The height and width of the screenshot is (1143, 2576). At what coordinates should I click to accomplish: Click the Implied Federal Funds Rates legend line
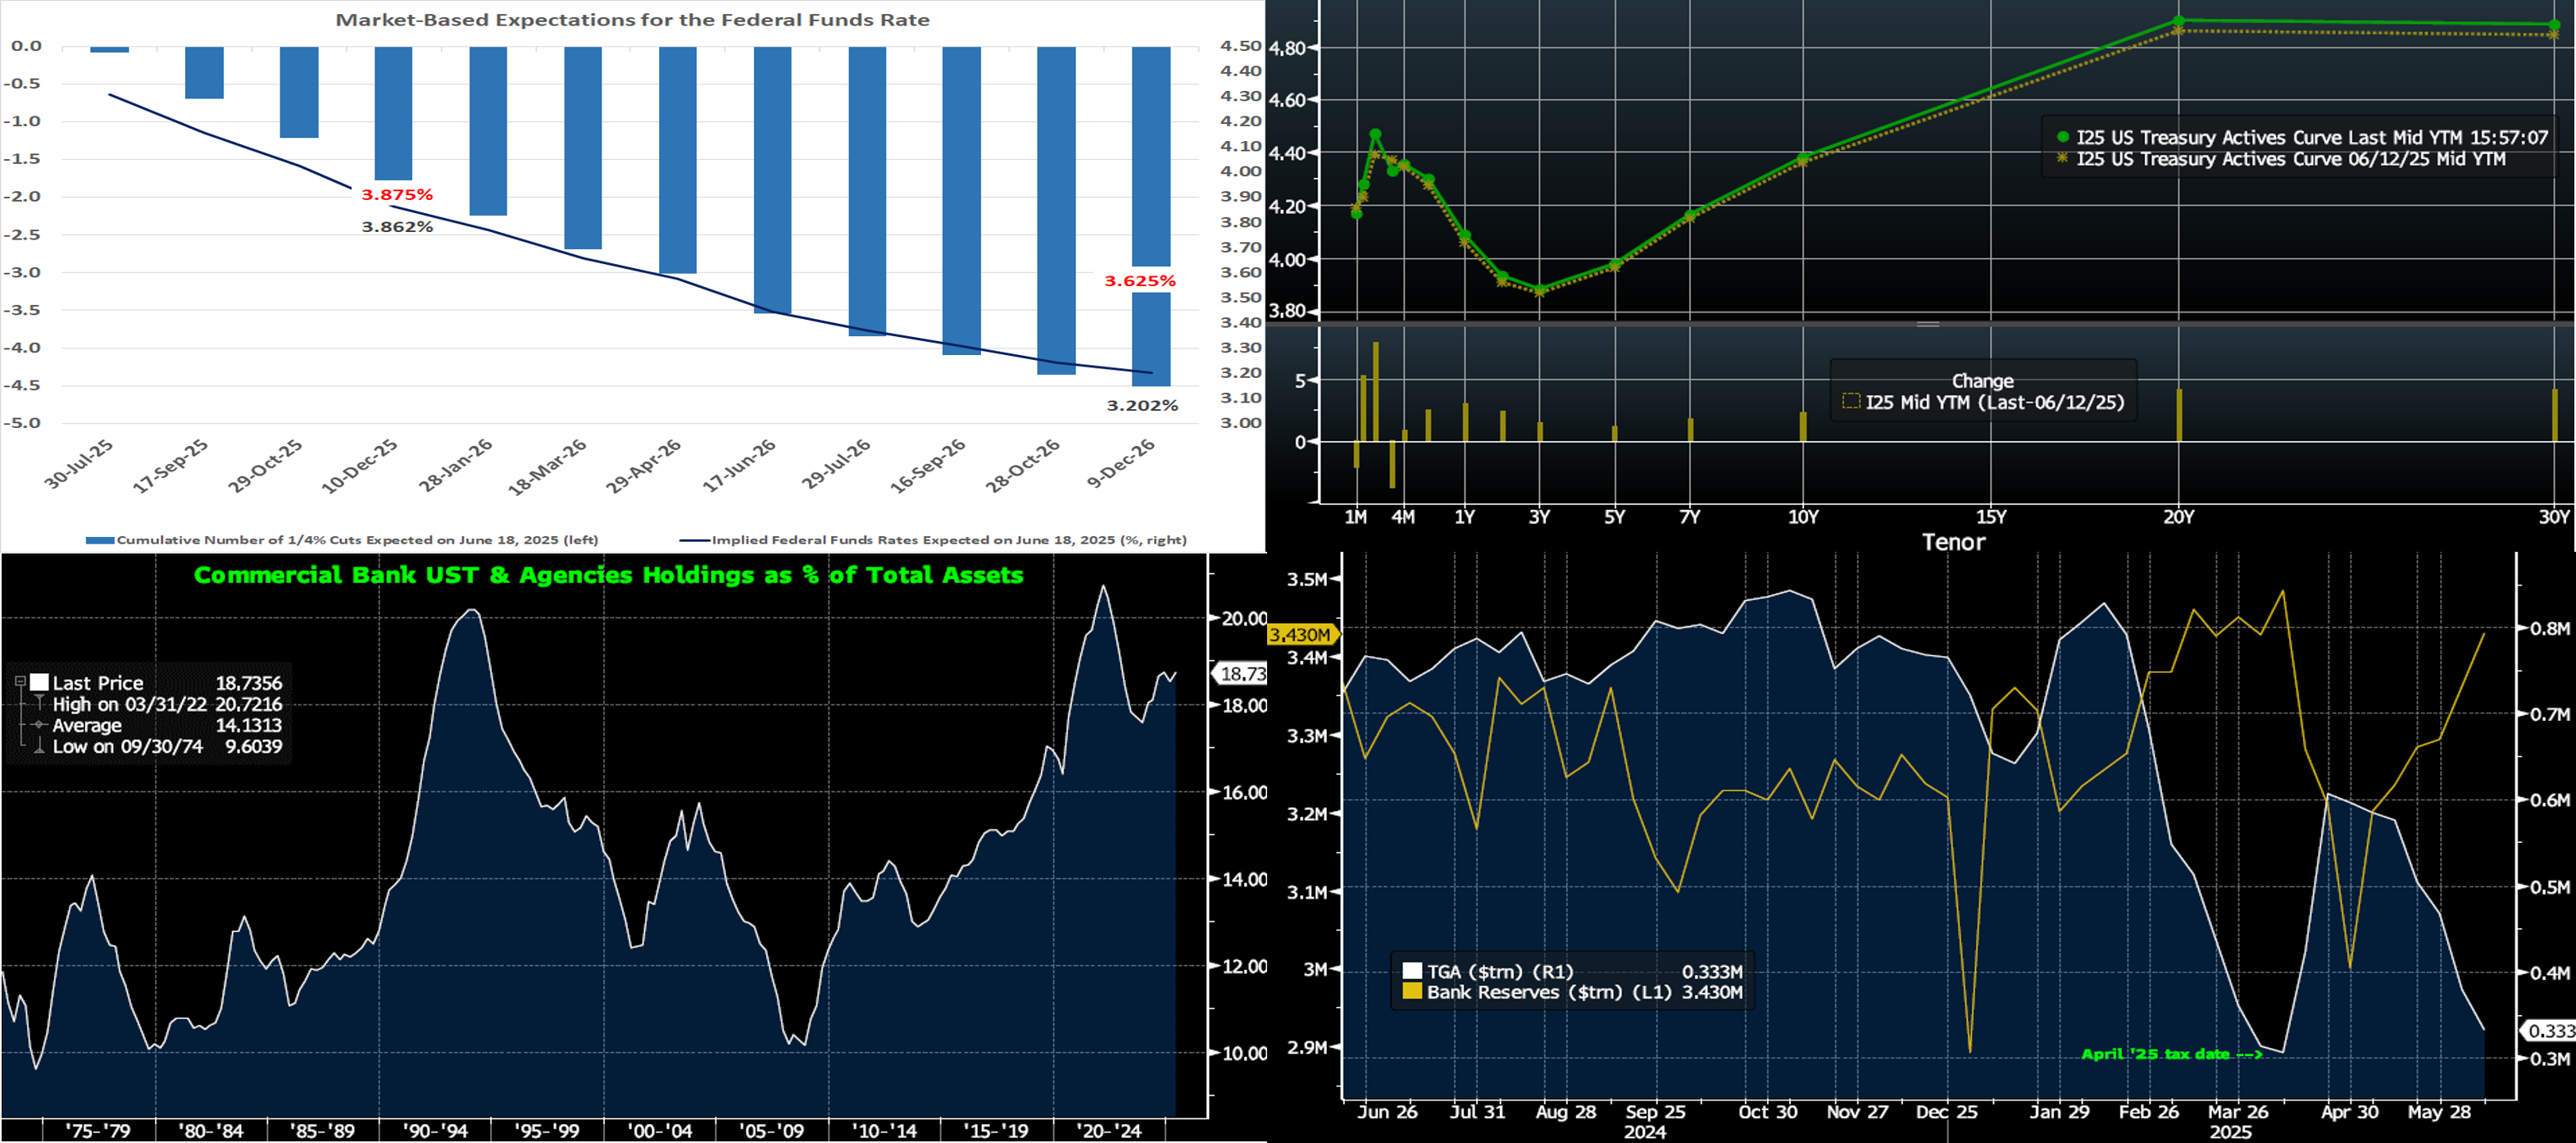click(x=695, y=540)
